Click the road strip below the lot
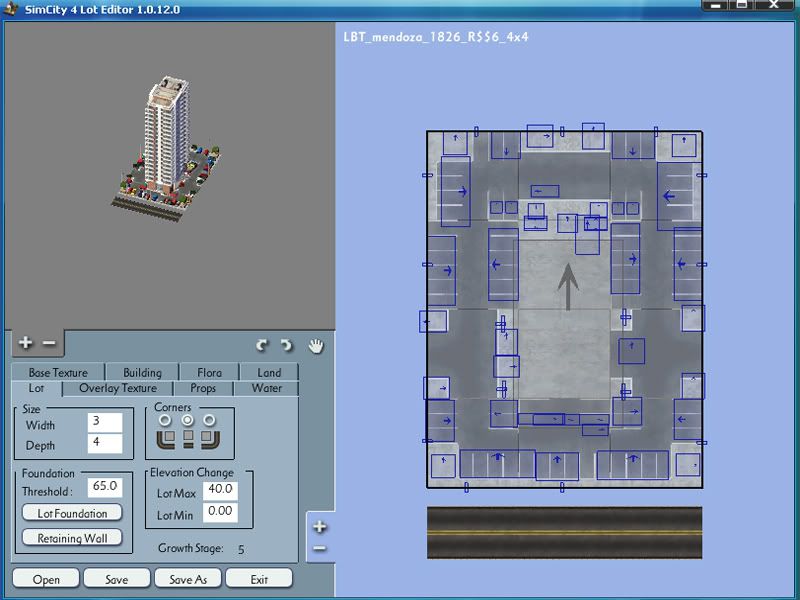The height and width of the screenshot is (600, 800). (x=564, y=532)
